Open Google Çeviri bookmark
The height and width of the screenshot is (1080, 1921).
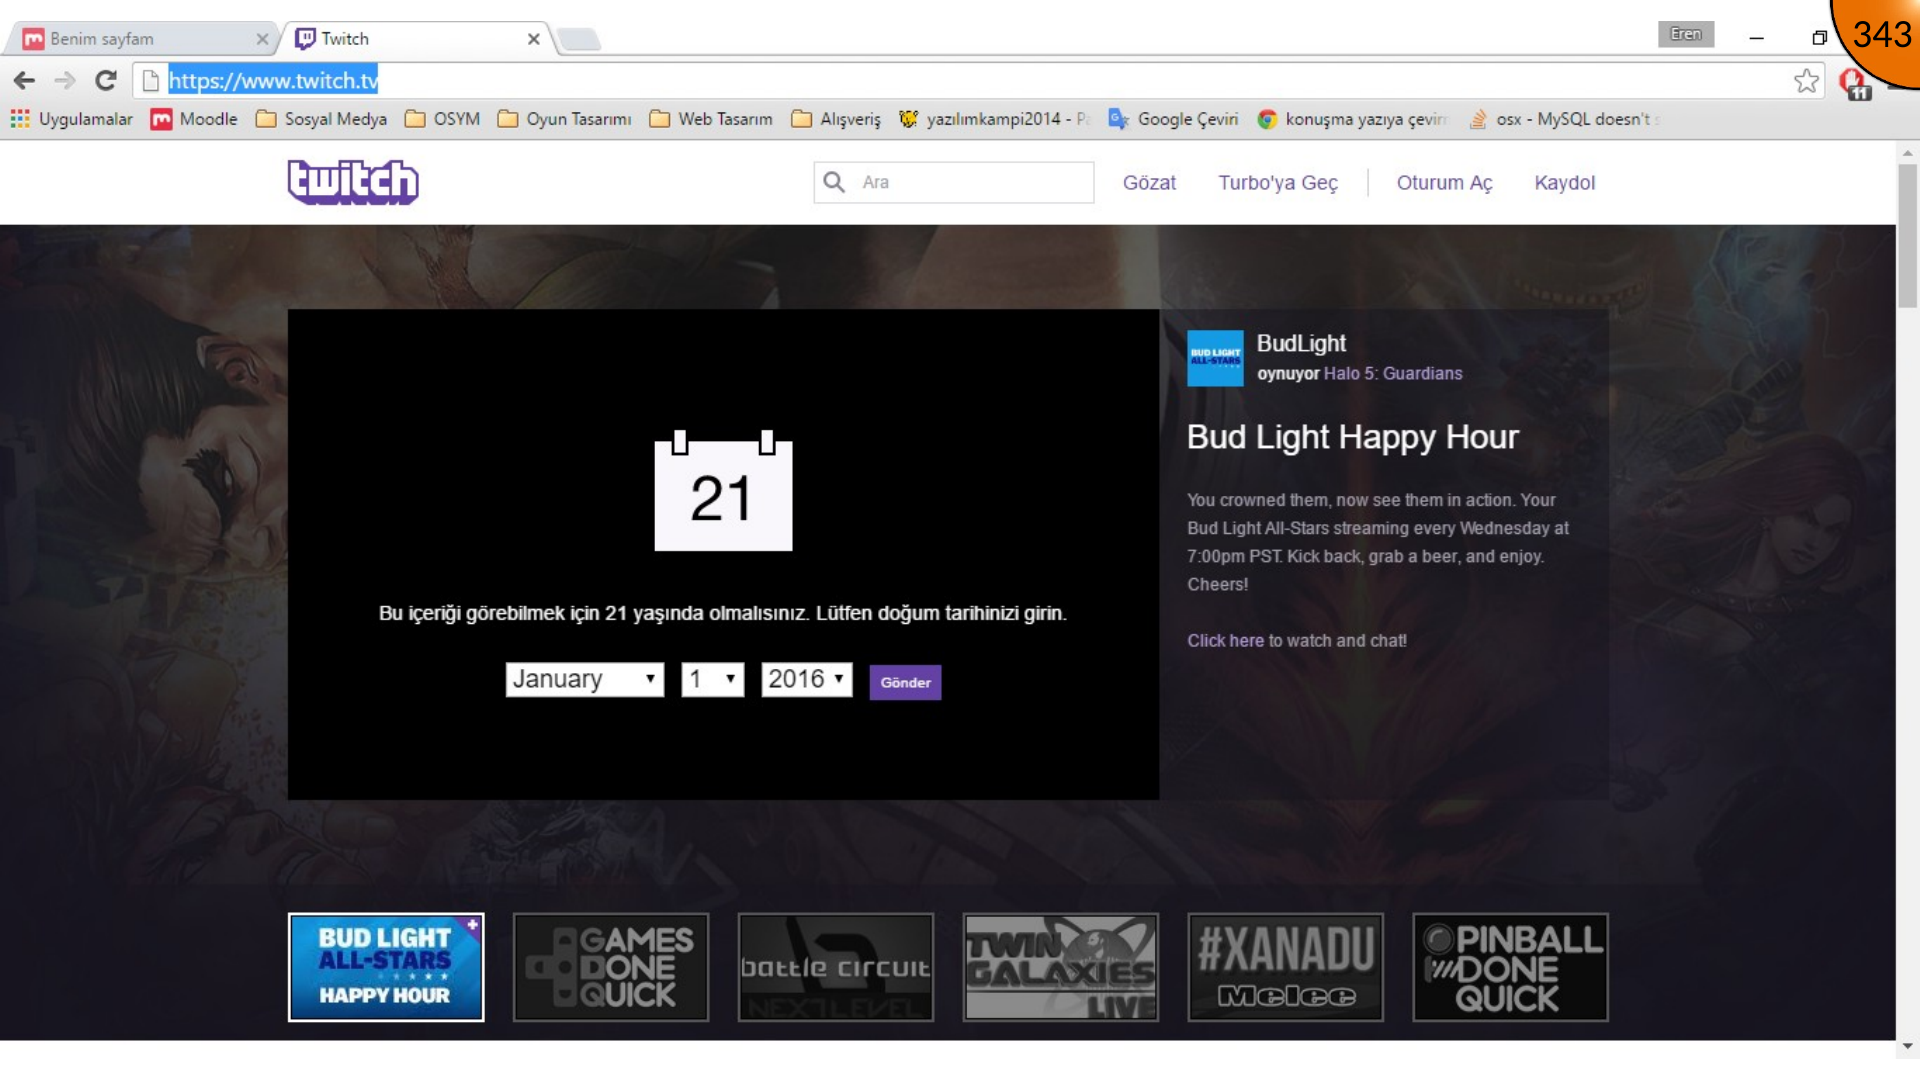[1173, 119]
